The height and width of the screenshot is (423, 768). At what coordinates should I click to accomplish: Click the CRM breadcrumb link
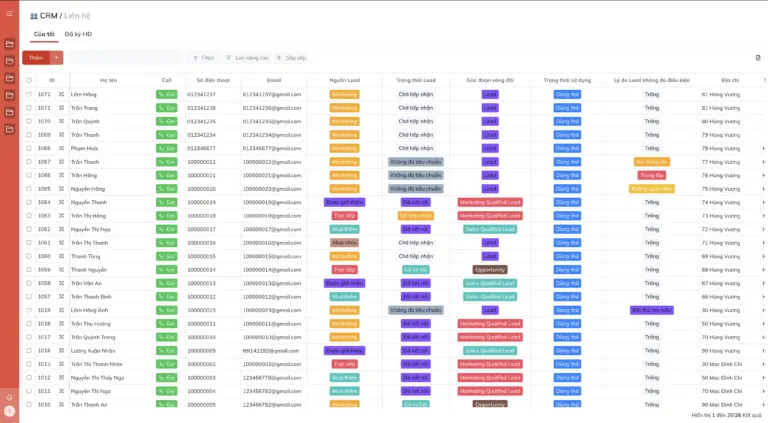point(48,16)
